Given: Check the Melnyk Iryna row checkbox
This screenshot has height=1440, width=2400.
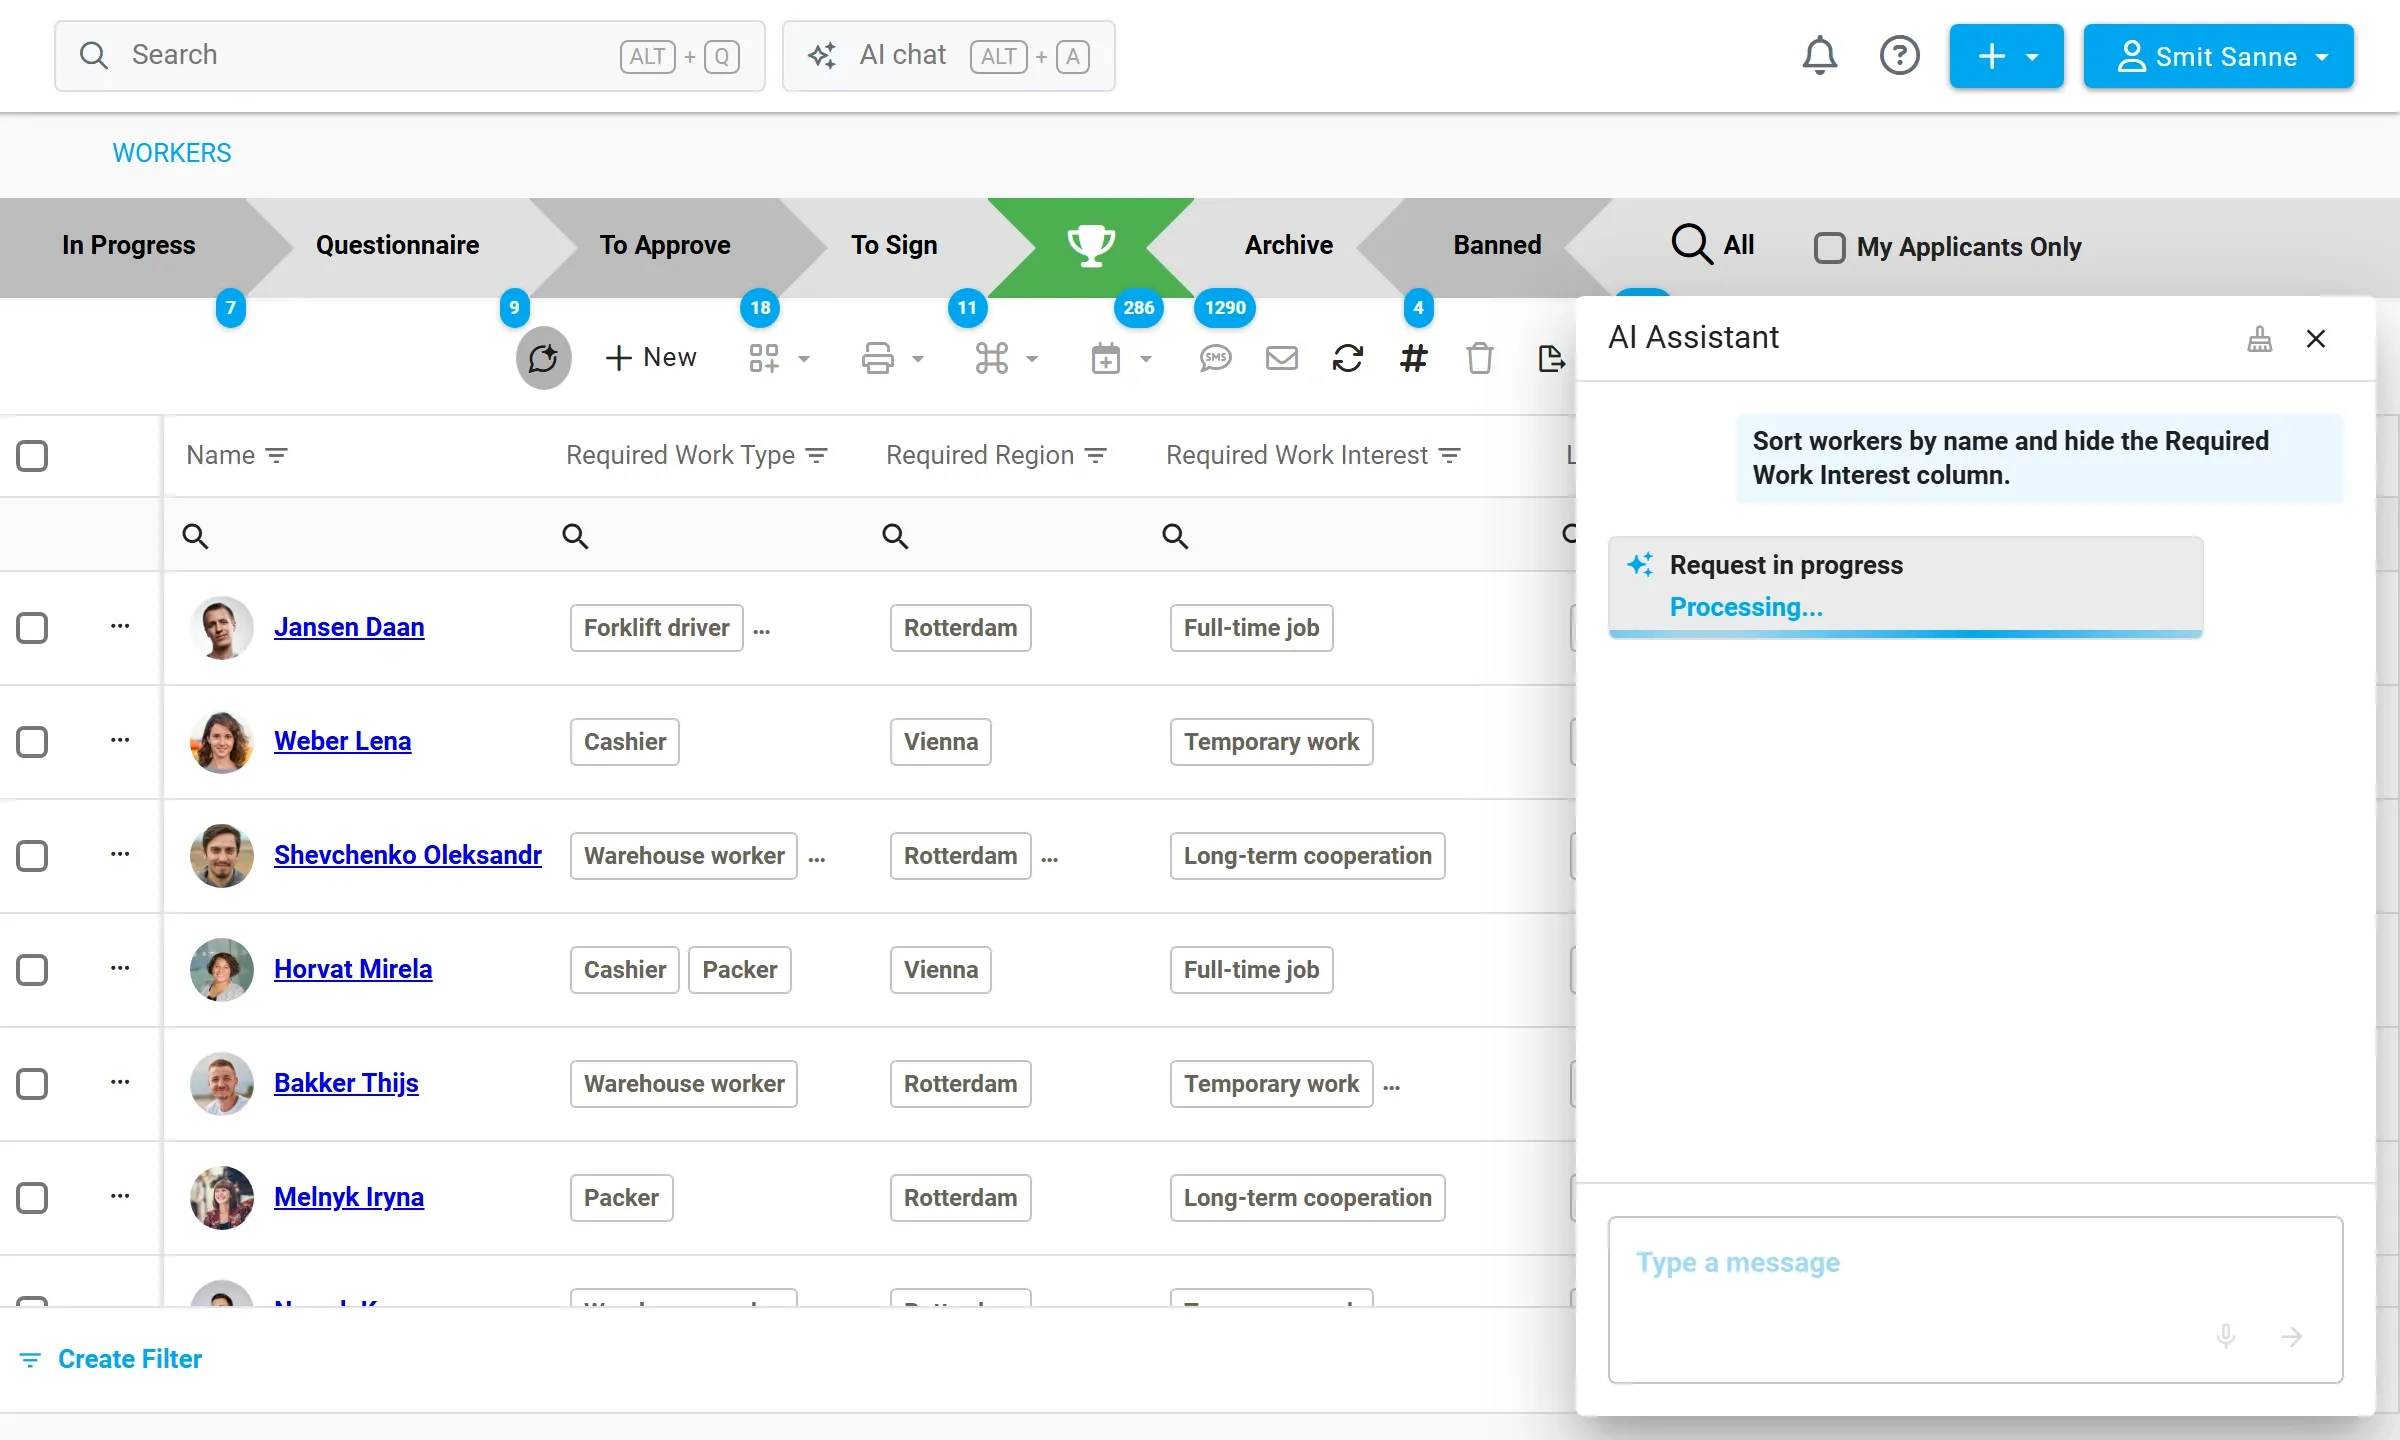Looking at the screenshot, I should click(32, 1198).
